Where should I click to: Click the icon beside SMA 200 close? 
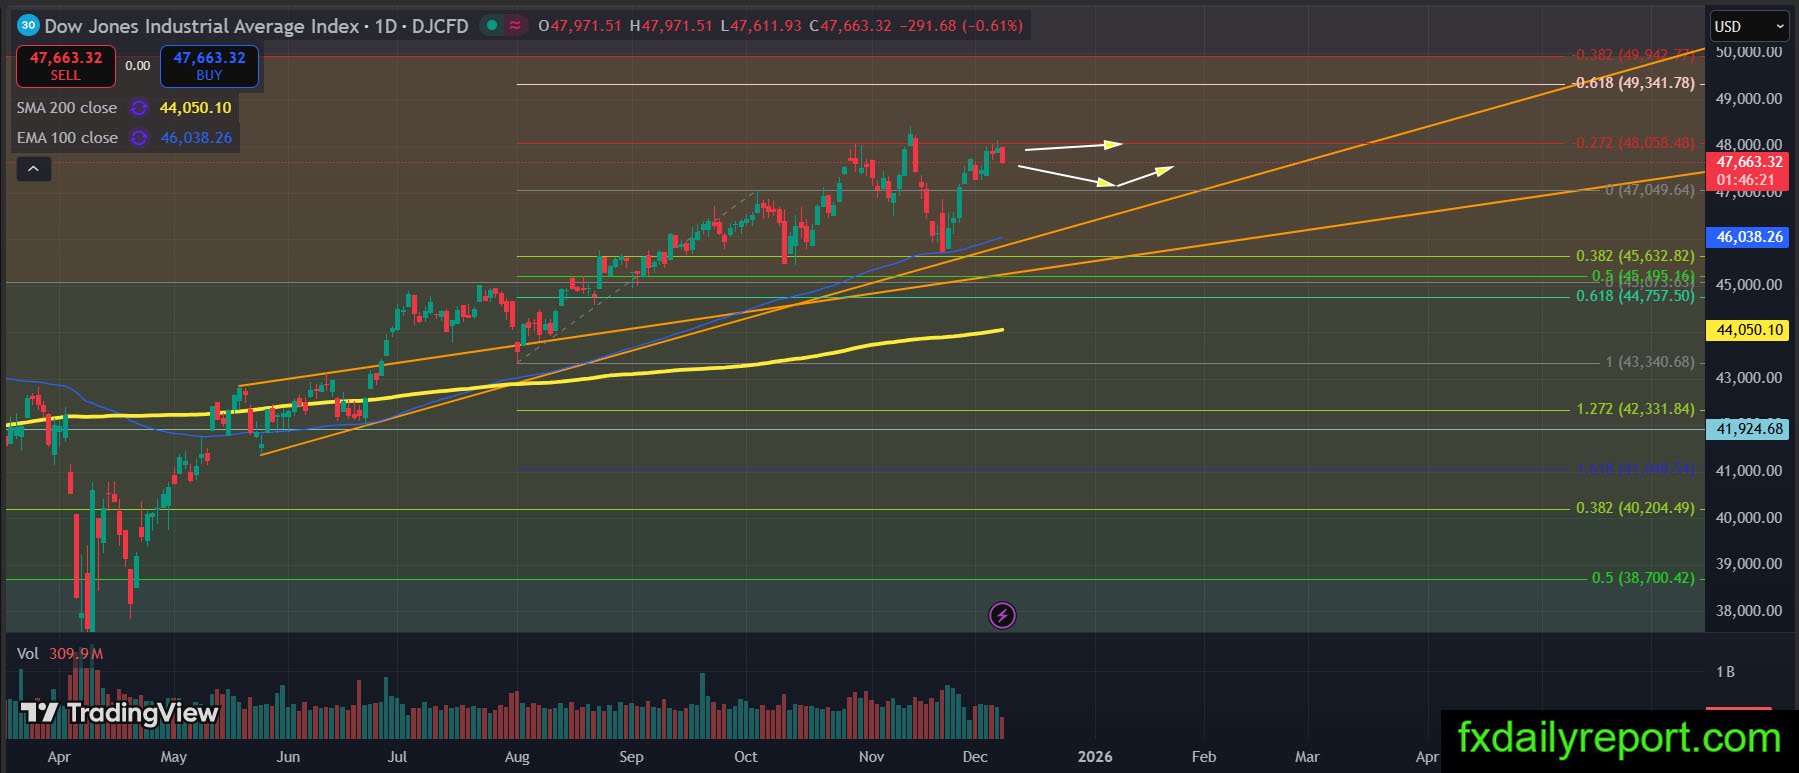tap(139, 108)
